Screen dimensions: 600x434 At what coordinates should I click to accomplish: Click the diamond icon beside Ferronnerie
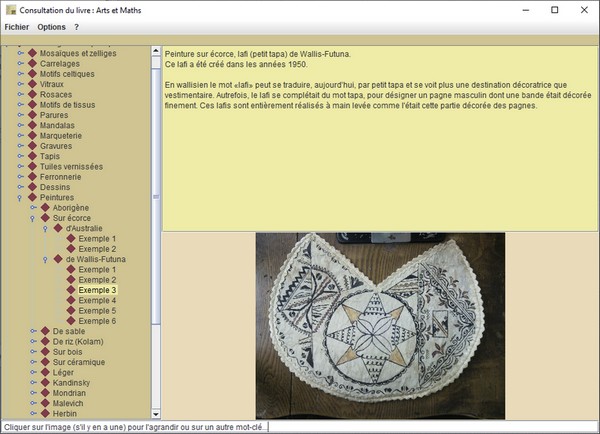pos(32,177)
